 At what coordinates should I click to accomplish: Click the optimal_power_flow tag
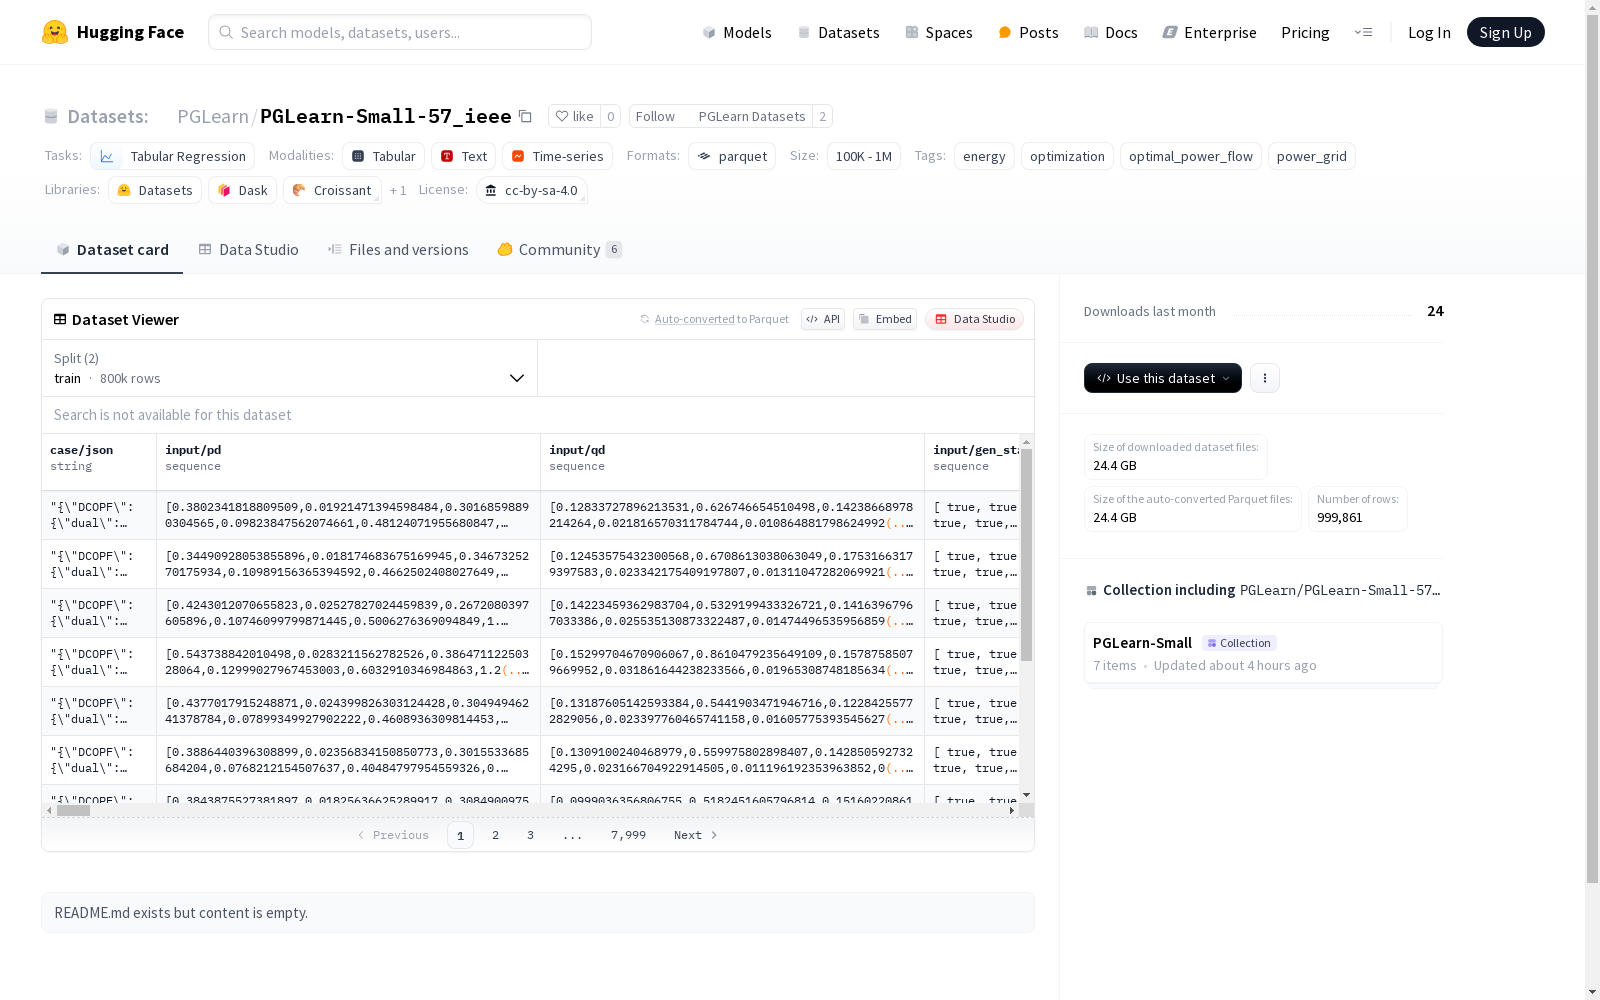tap(1190, 156)
